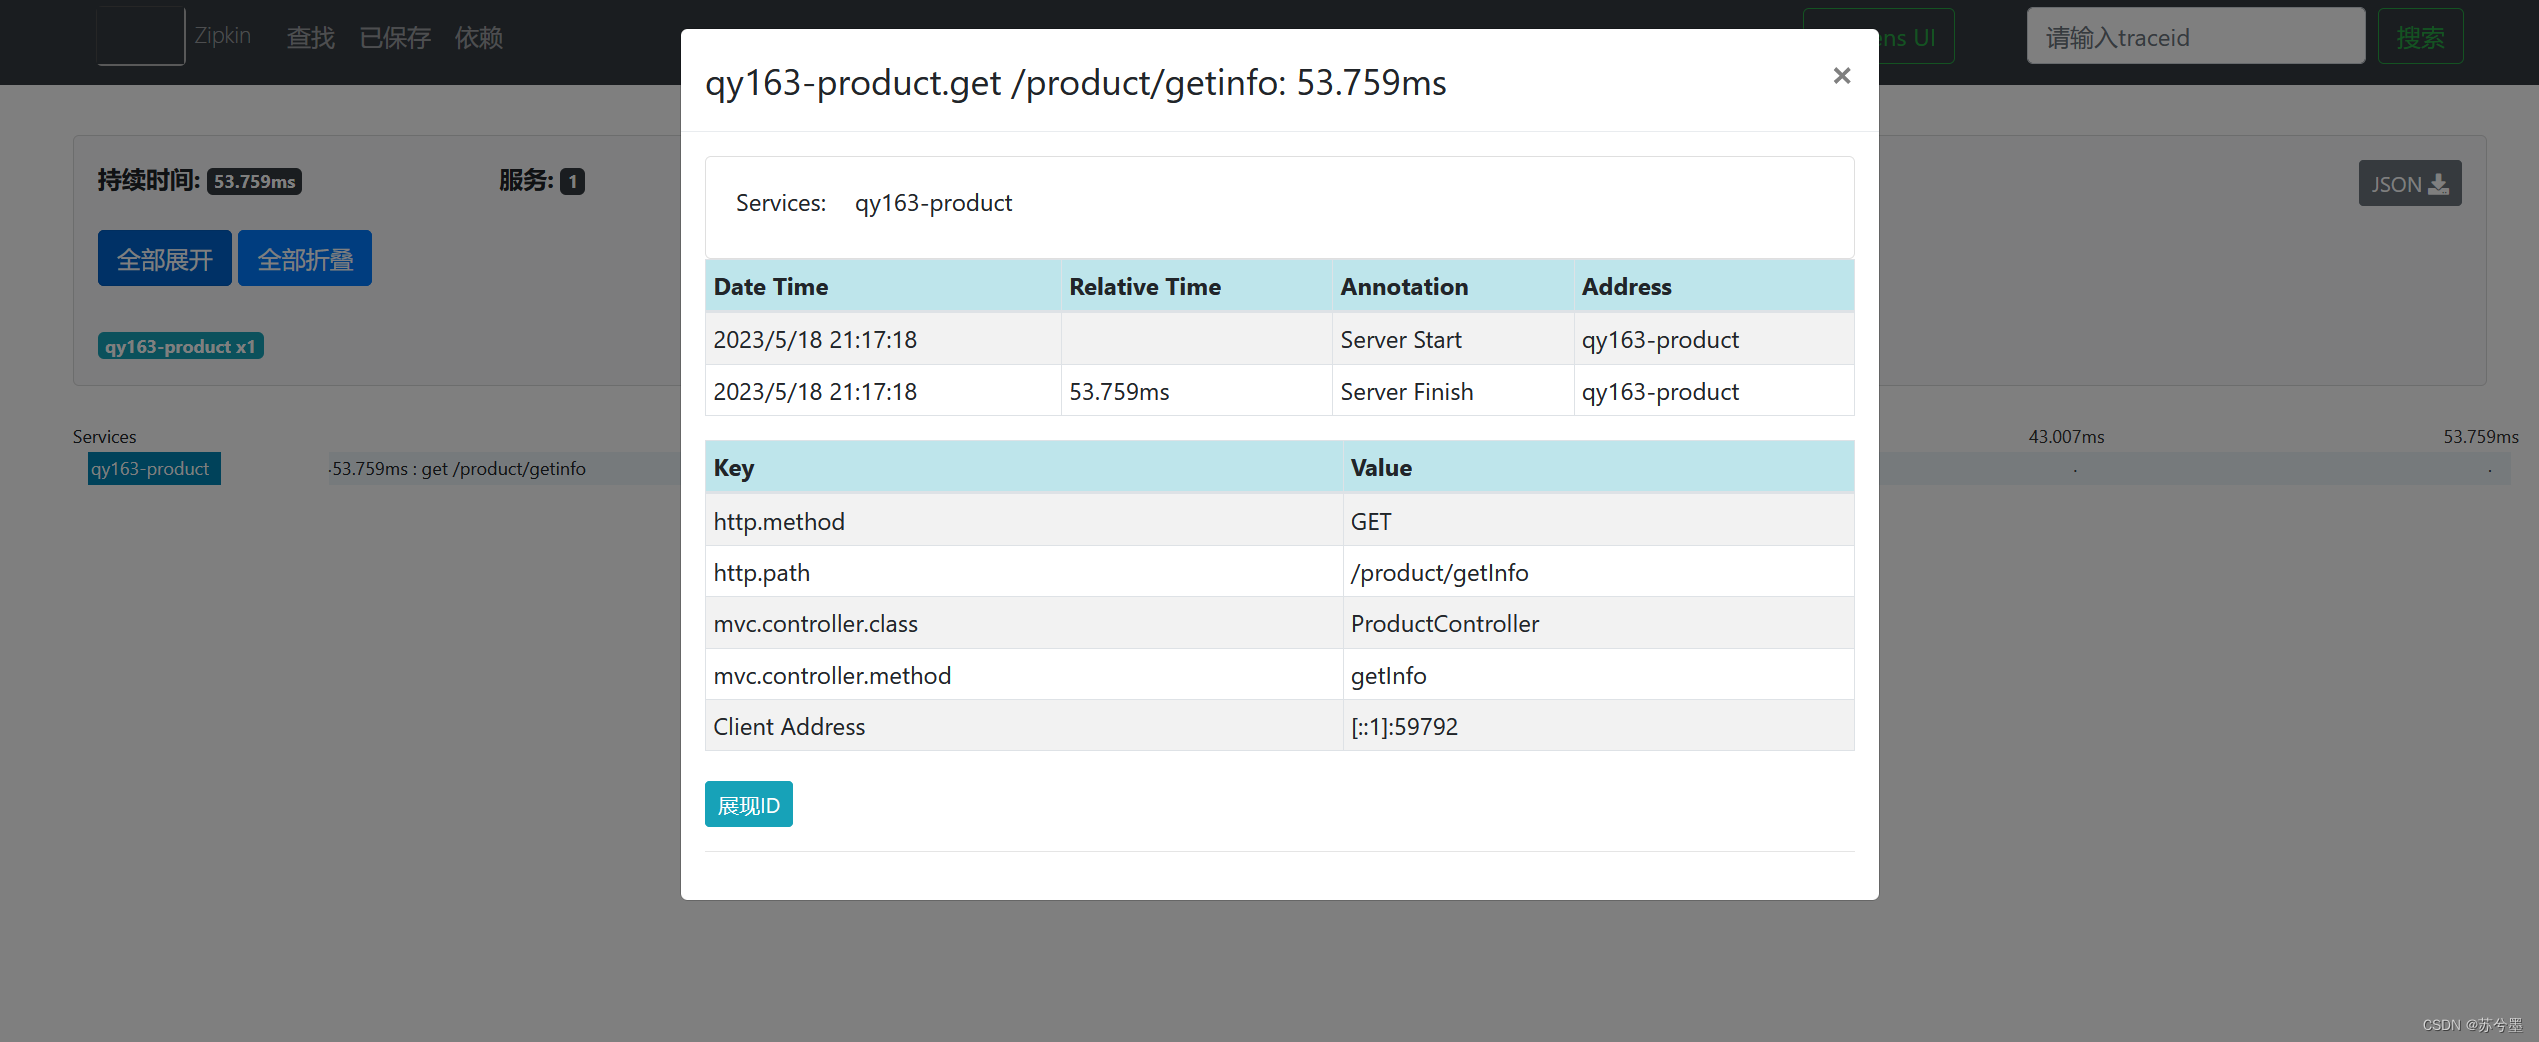Click the Key column header
The image size is (2539, 1042).
pyautogui.click(x=1024, y=467)
